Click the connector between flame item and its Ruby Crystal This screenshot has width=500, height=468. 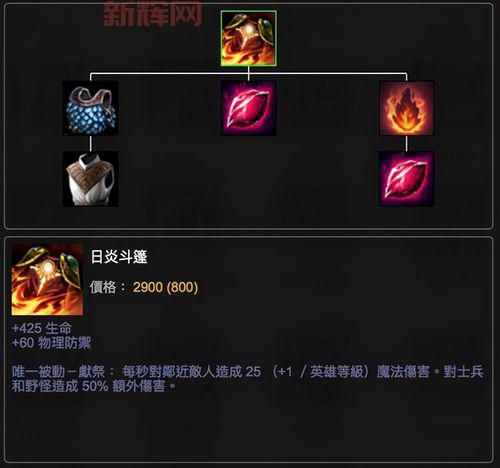click(406, 143)
